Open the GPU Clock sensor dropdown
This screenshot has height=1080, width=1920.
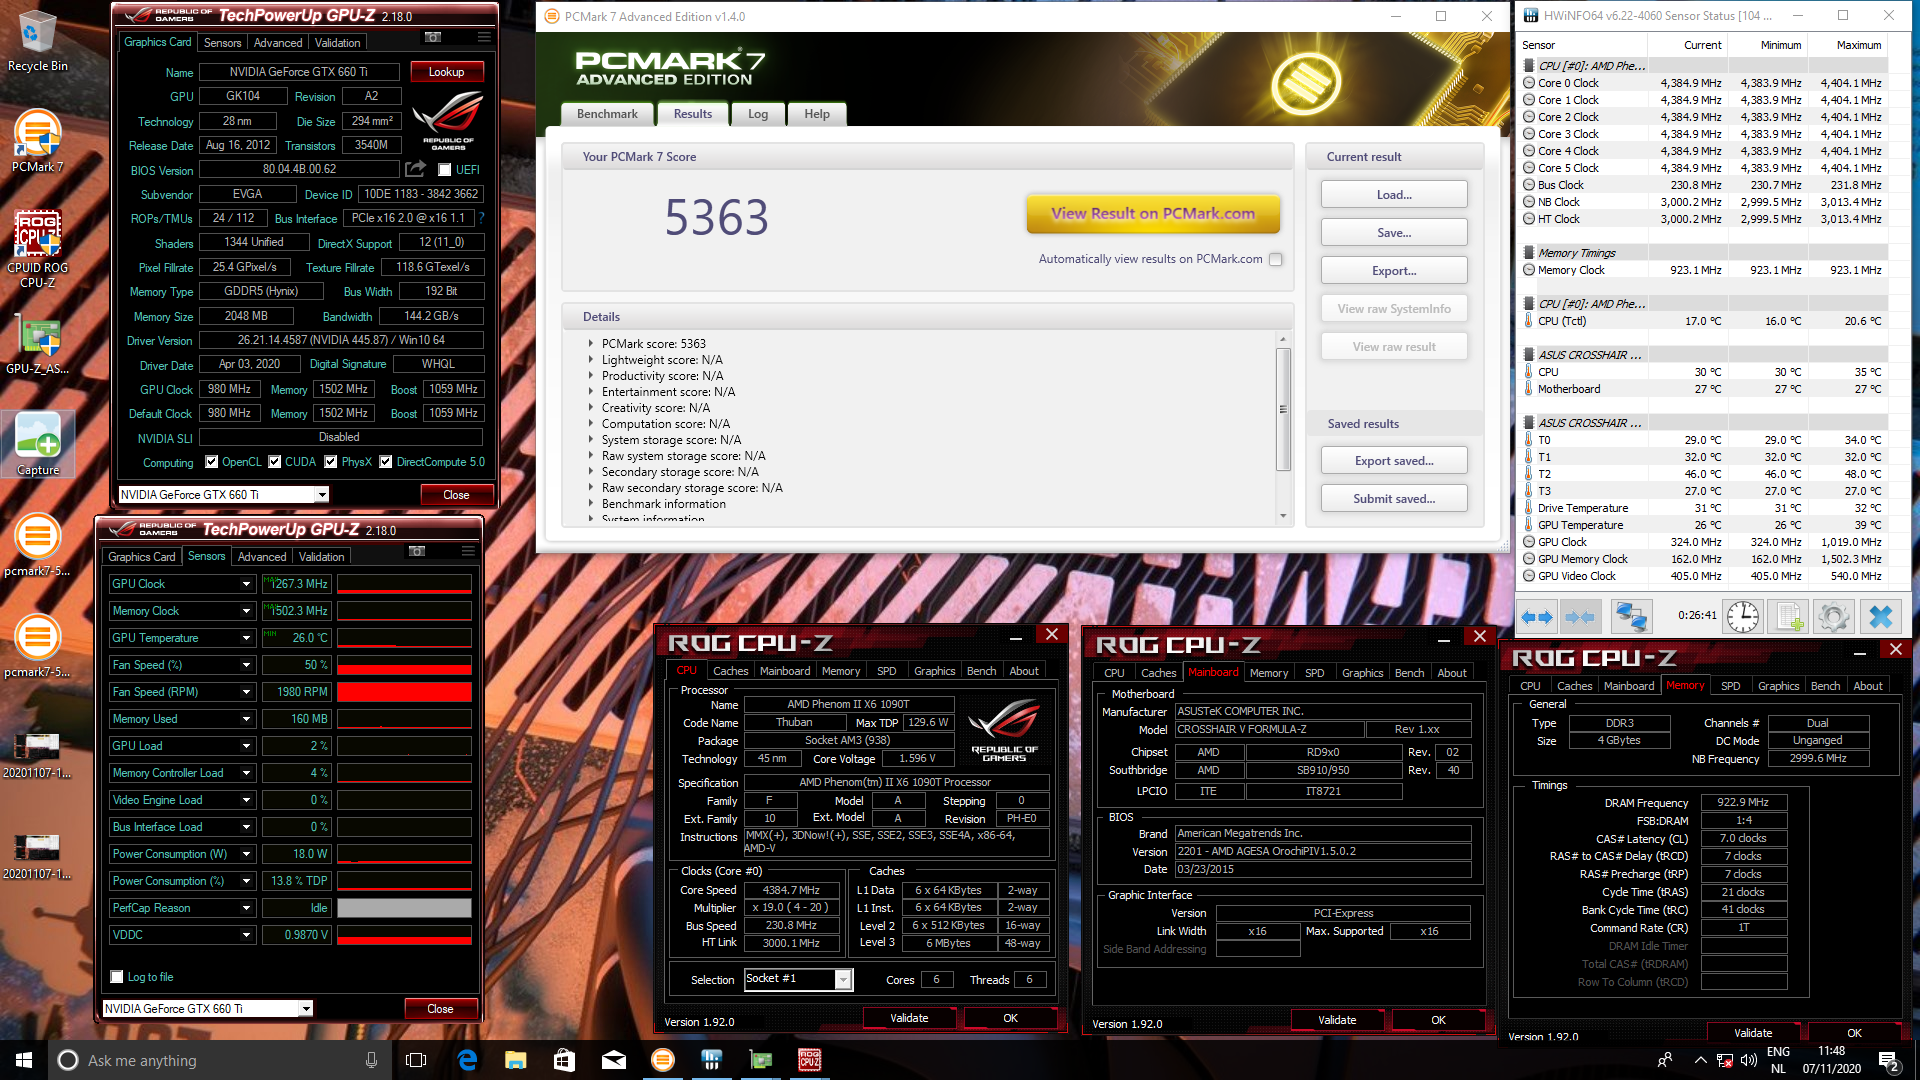[246, 584]
